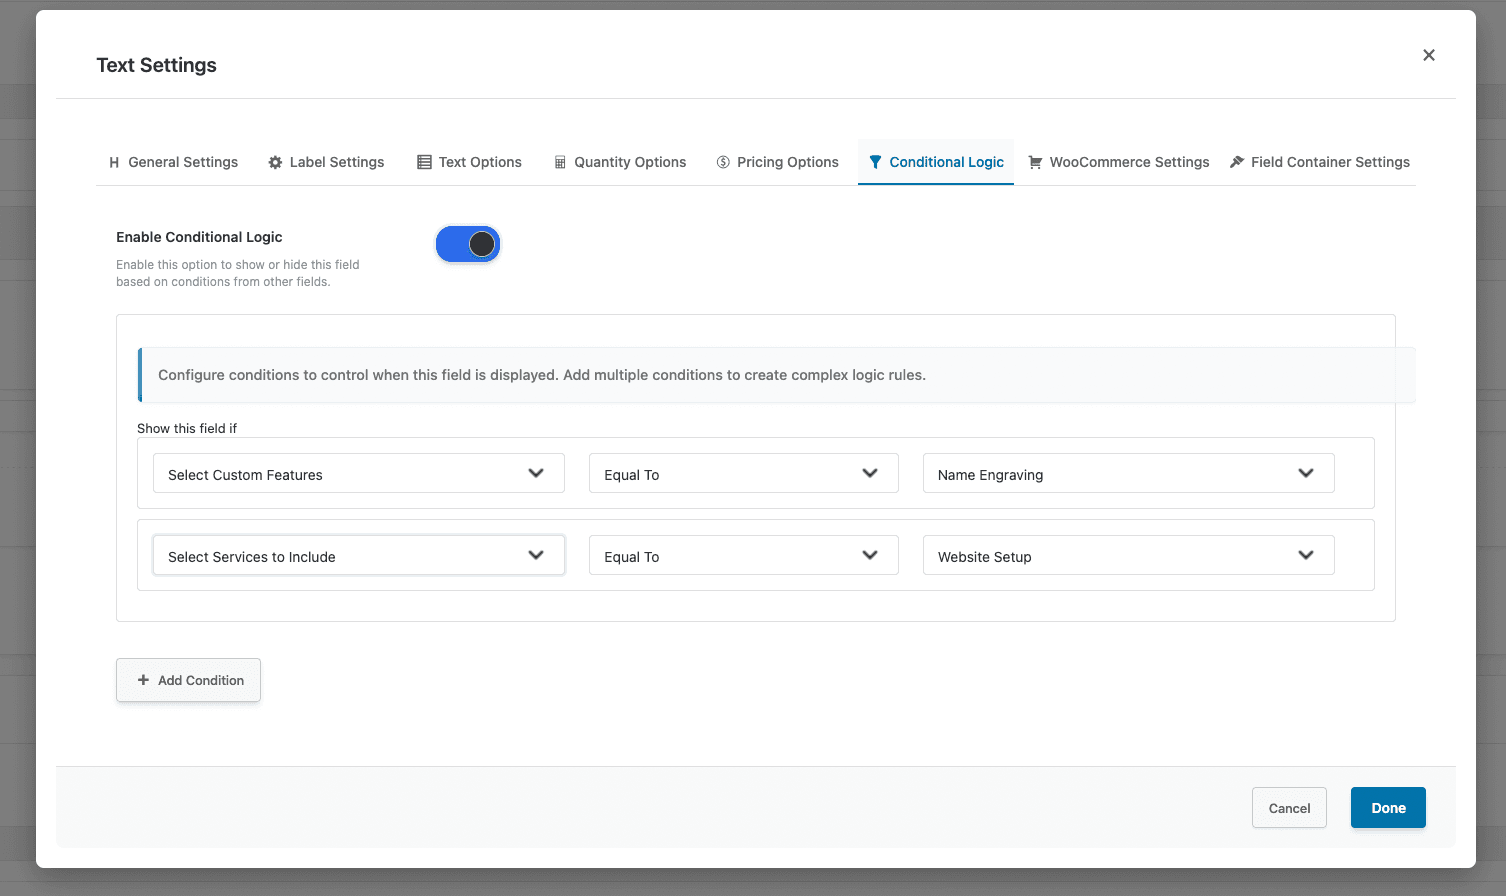Click the WooCommerce Settings cart icon

1035,162
